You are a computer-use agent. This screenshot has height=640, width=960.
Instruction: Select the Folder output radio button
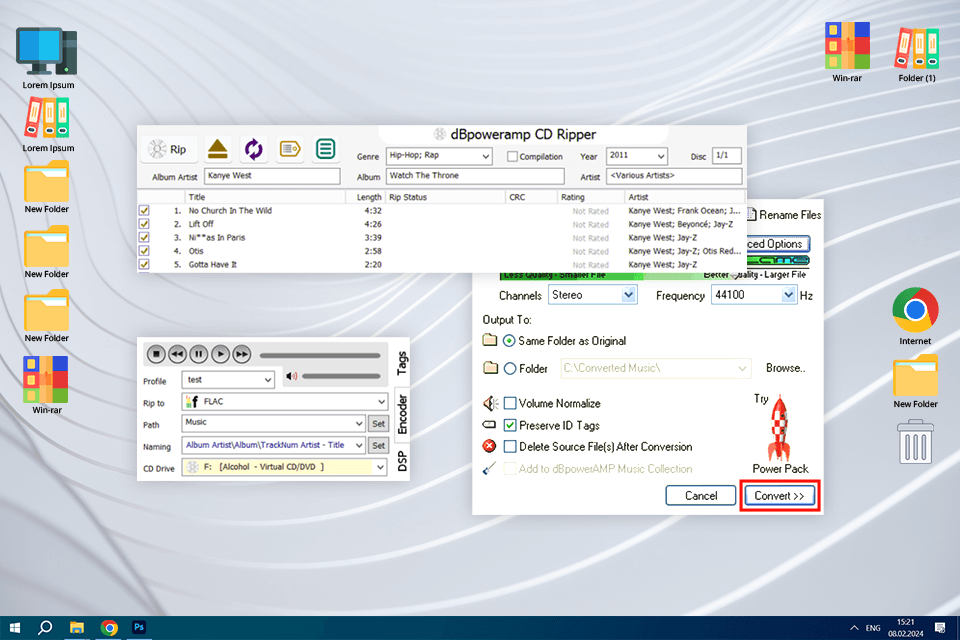pos(510,369)
